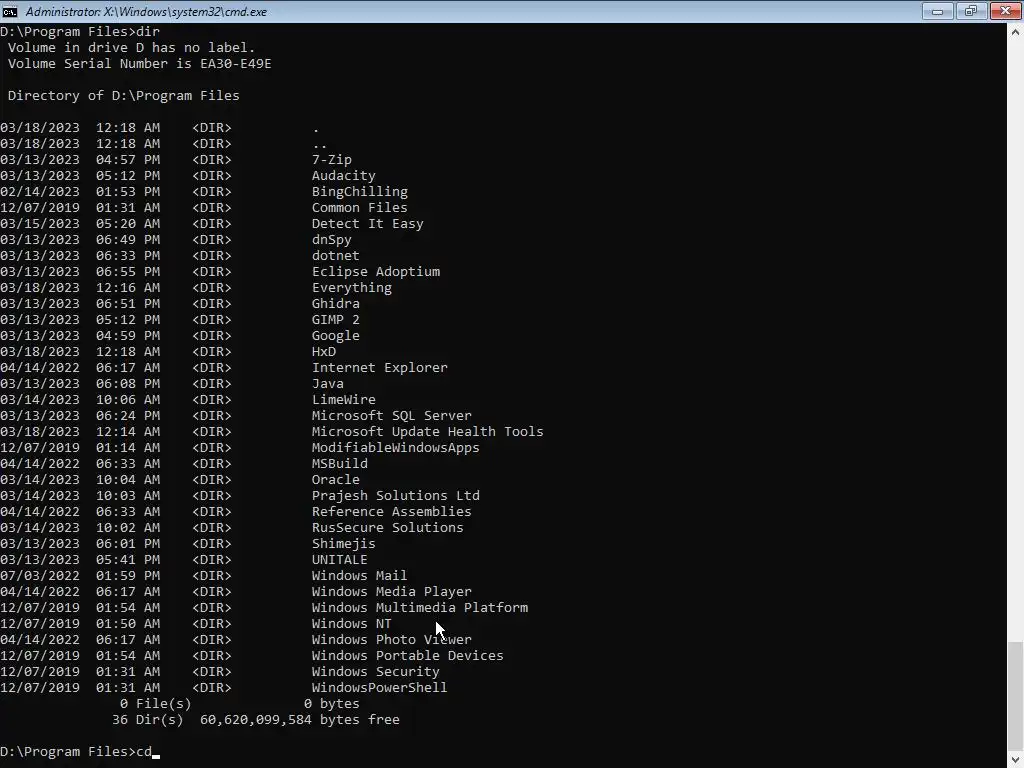
Task: Select the BingChilling folder name
Action: pyautogui.click(x=360, y=191)
